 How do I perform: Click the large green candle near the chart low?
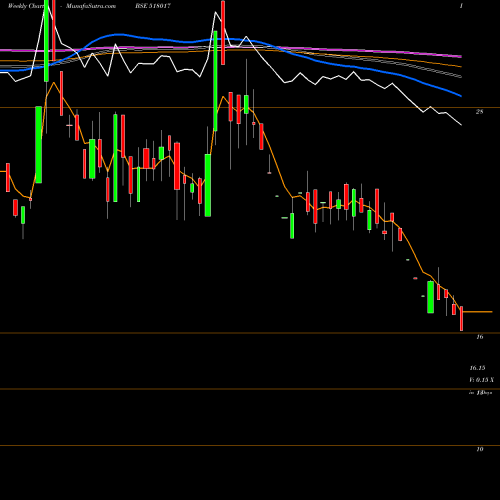click(x=431, y=297)
